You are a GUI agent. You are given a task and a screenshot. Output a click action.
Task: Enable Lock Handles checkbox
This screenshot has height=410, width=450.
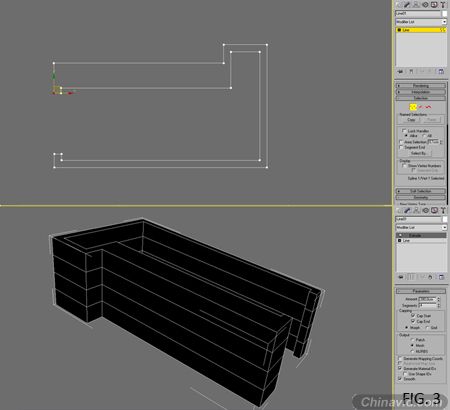(404, 131)
